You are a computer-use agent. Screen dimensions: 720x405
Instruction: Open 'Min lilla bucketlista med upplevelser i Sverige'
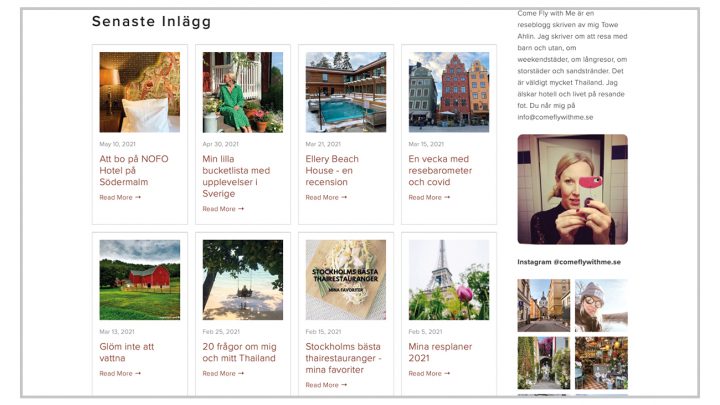[236, 176]
